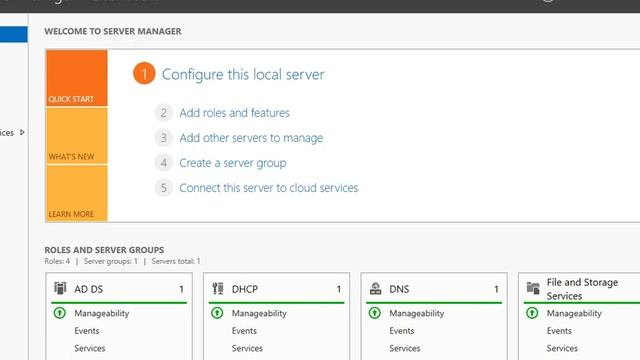This screenshot has width=640, height=360.
Task: Click step 5 number circle
Action: [x=163, y=188]
